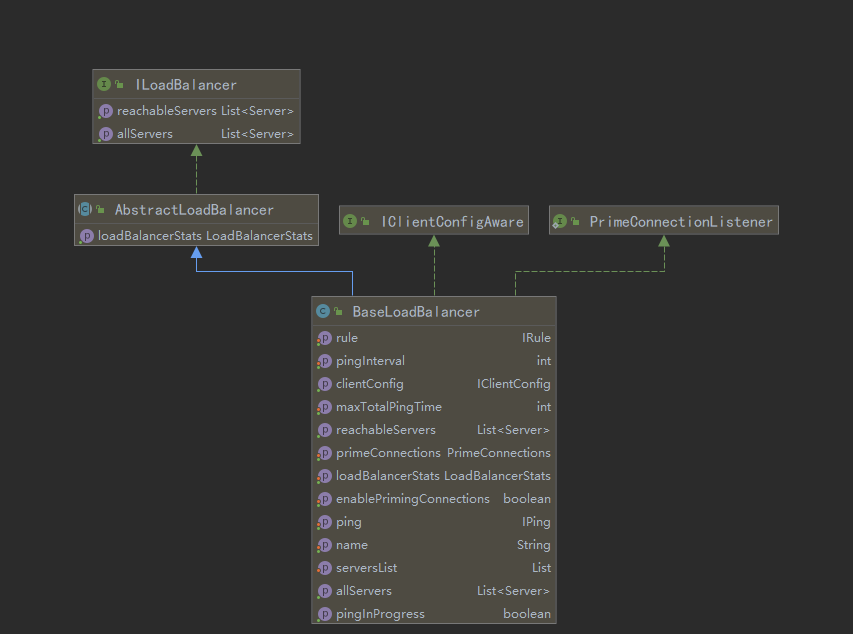This screenshot has height=634, width=853.
Task: Click the AbstractLoadBalancer abstract class icon
Action: (x=85, y=210)
